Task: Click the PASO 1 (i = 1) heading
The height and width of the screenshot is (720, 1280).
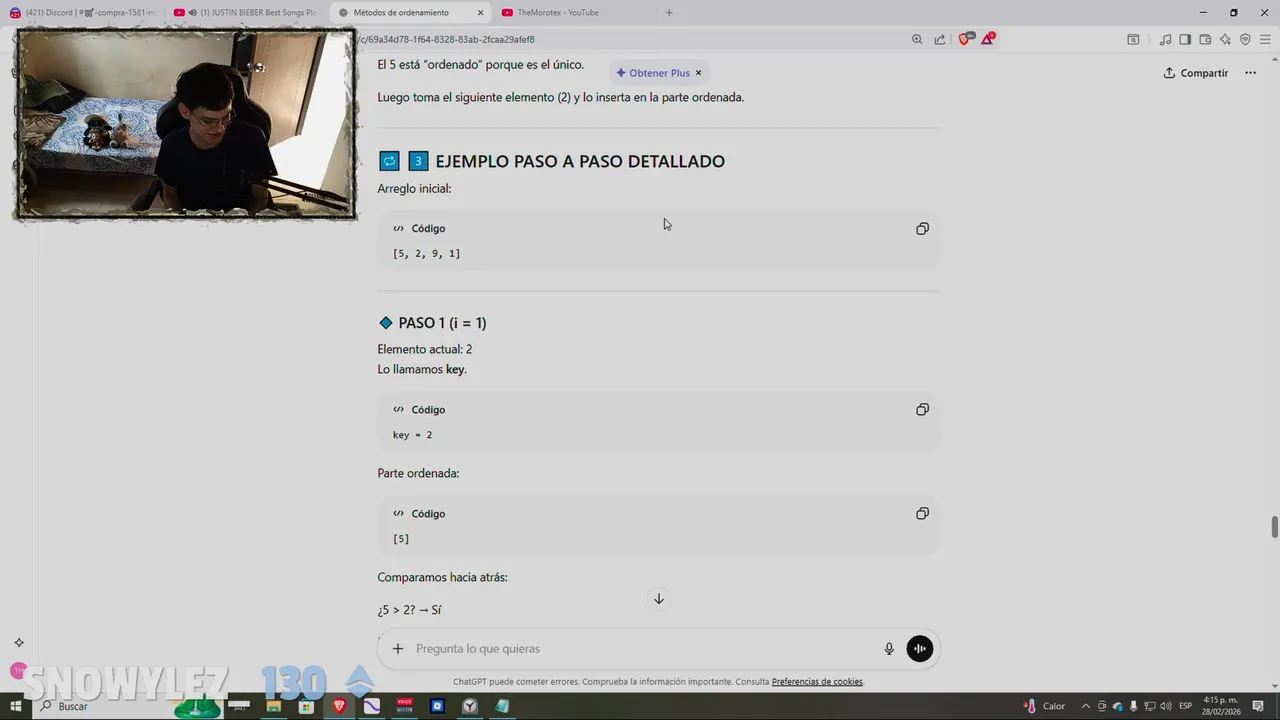Action: pyautogui.click(x=442, y=323)
